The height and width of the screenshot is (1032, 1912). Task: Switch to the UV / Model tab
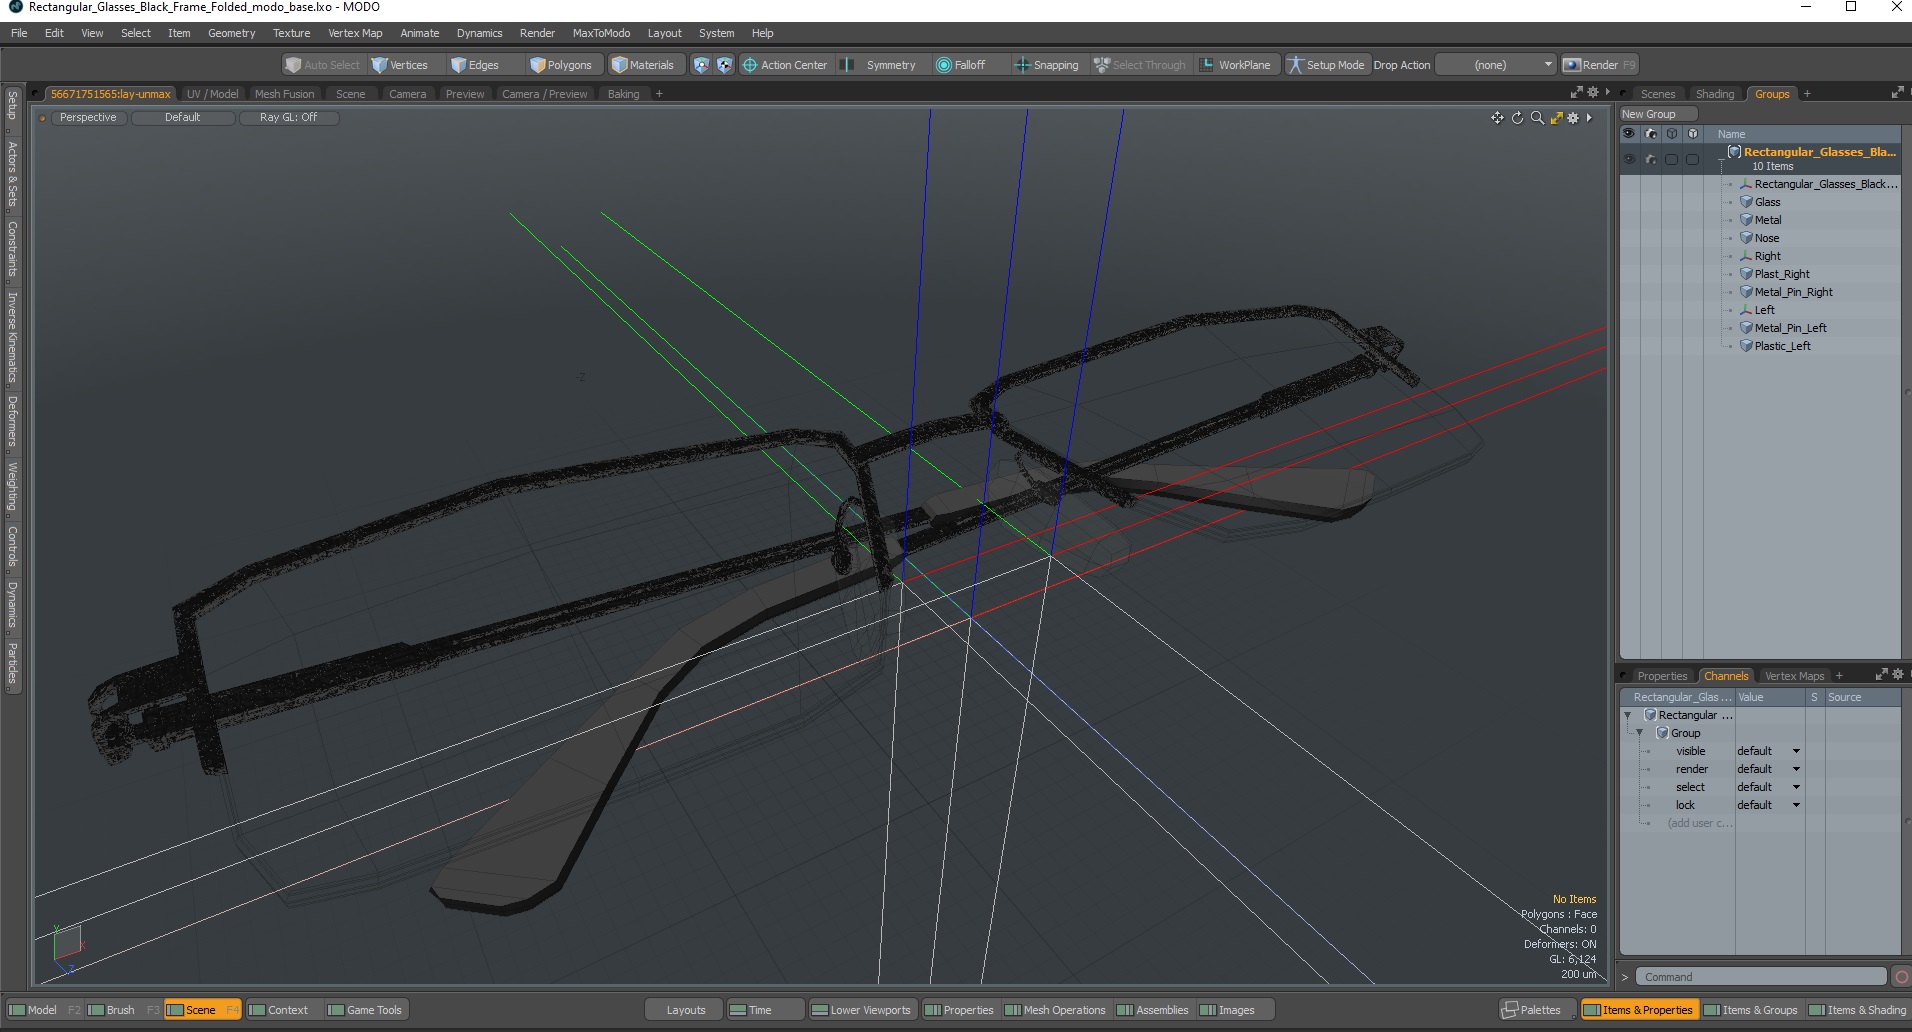pos(213,94)
